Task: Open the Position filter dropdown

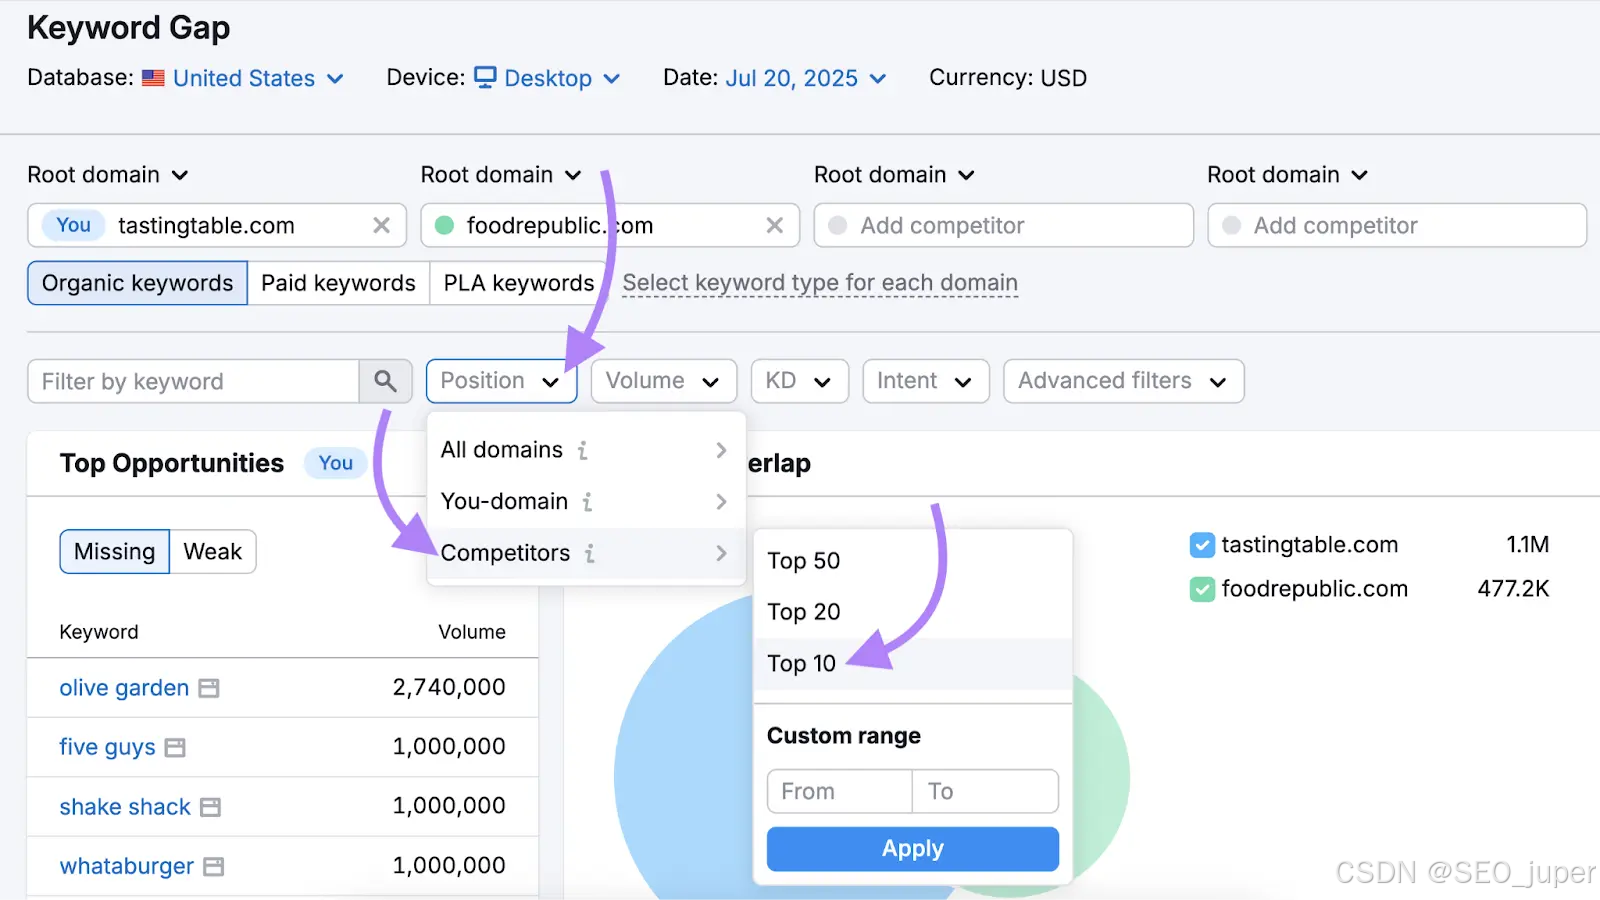Action: [x=502, y=381]
